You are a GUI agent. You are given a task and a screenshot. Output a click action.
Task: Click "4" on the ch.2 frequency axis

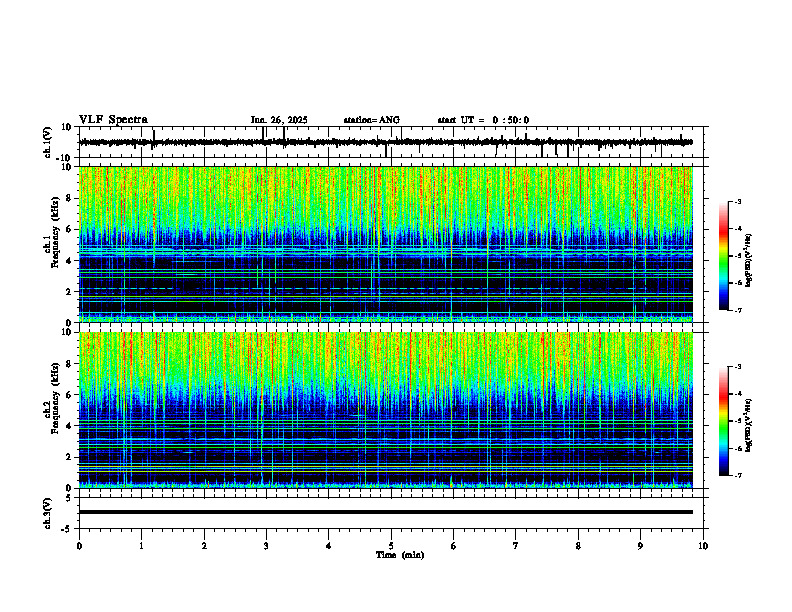pyautogui.click(x=70, y=426)
